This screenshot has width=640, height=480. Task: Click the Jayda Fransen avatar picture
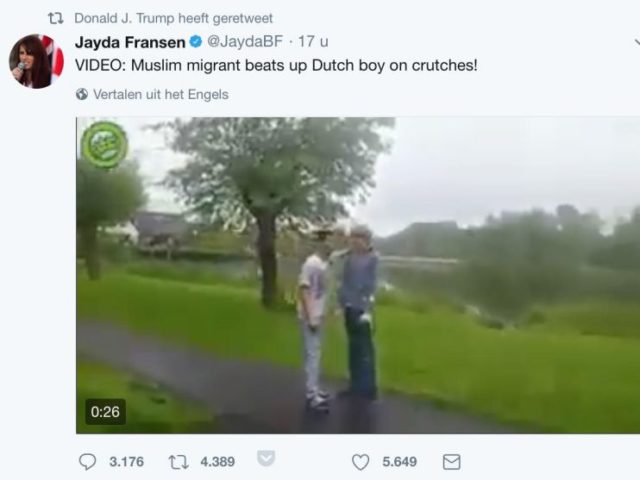pyautogui.click(x=36, y=61)
